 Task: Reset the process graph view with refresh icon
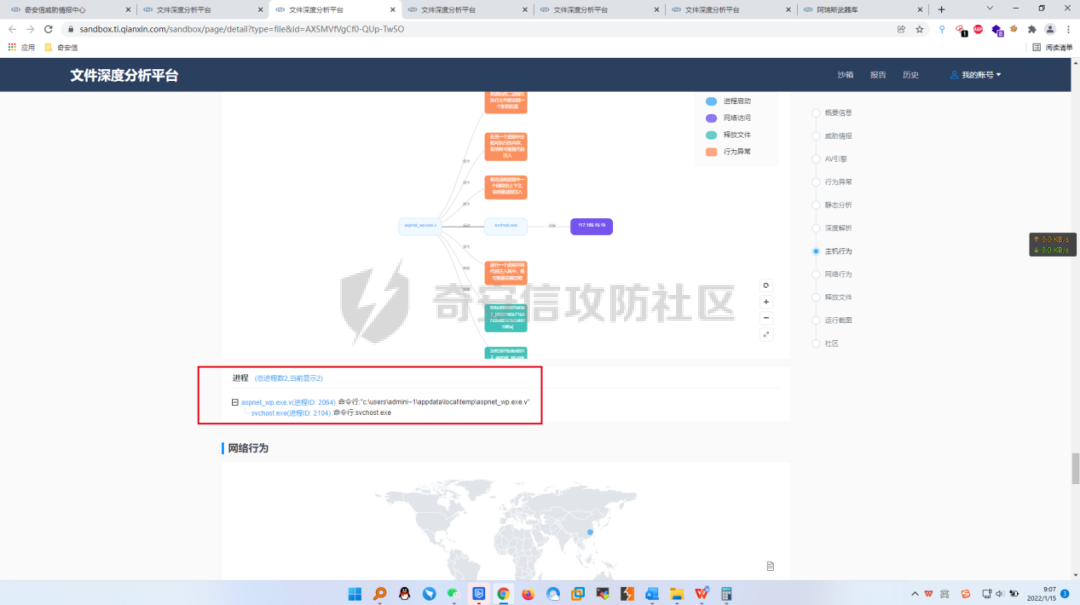point(766,285)
